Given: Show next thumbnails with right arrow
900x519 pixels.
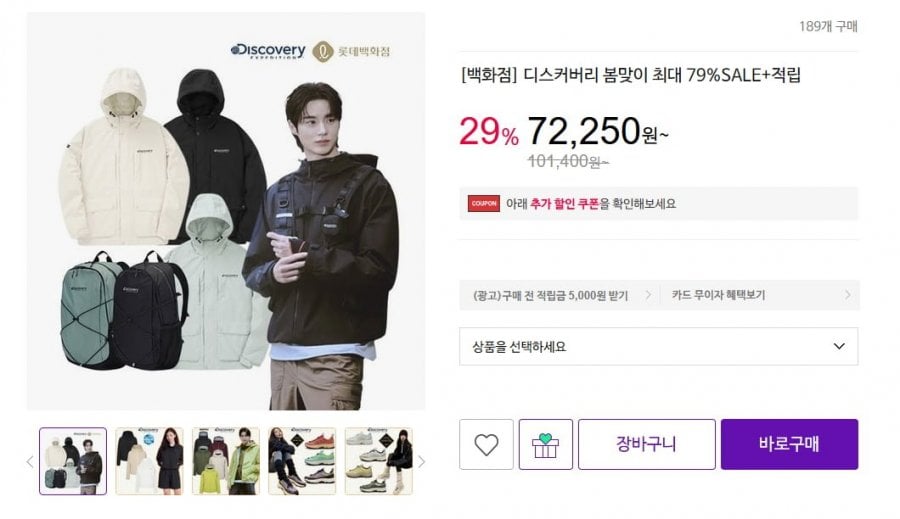Looking at the screenshot, I should click(x=421, y=462).
